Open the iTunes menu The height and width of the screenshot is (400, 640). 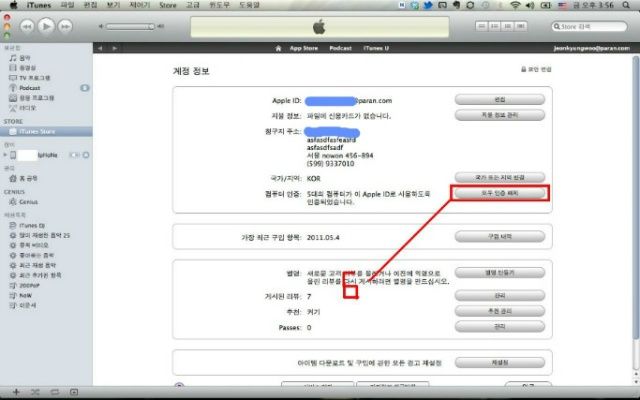[39, 5]
